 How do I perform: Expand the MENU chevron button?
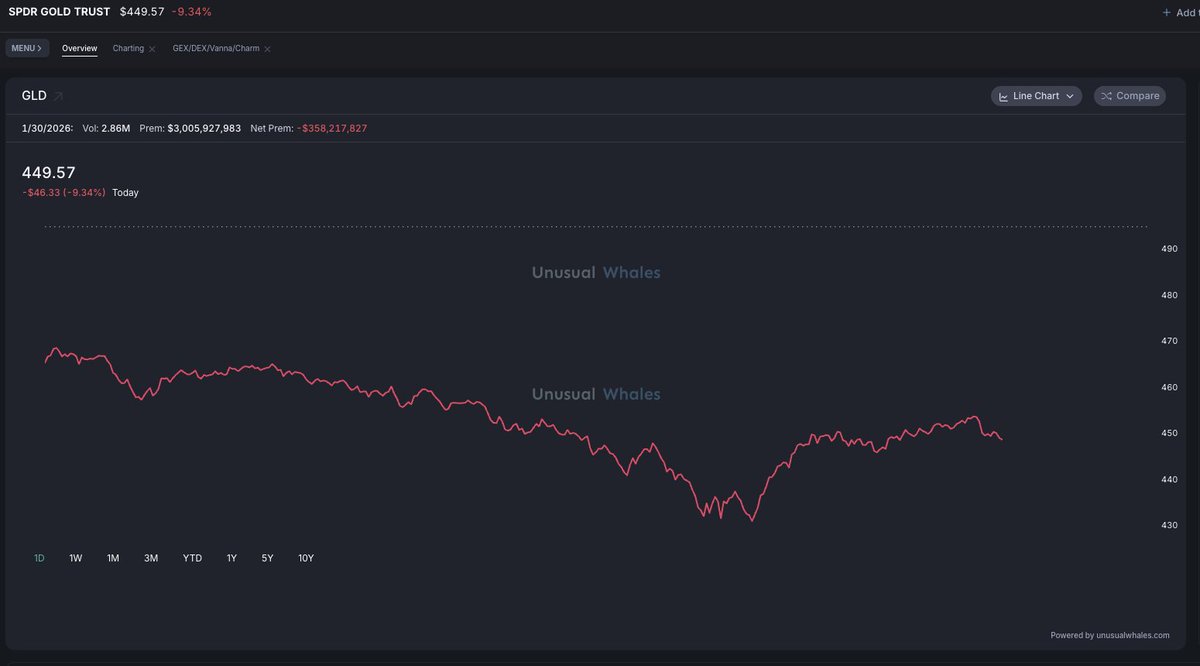26,48
